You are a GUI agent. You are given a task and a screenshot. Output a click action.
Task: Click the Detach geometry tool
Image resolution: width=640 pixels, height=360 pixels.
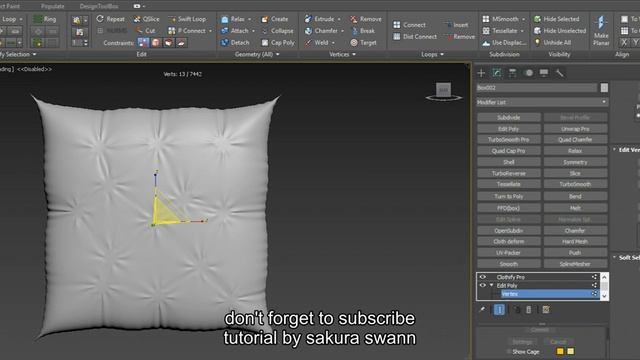click(x=235, y=42)
